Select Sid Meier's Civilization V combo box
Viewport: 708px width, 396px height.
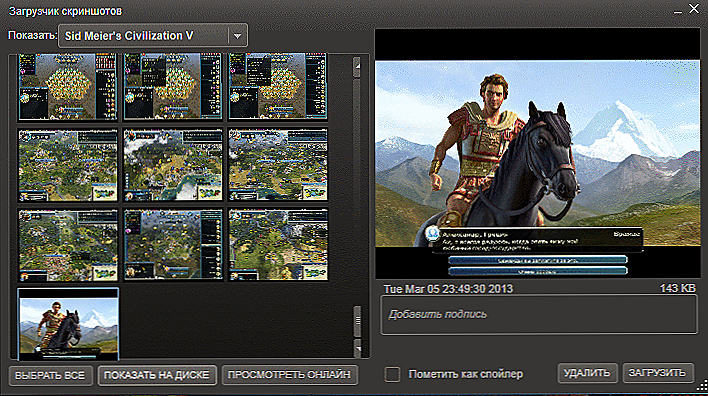click(153, 36)
